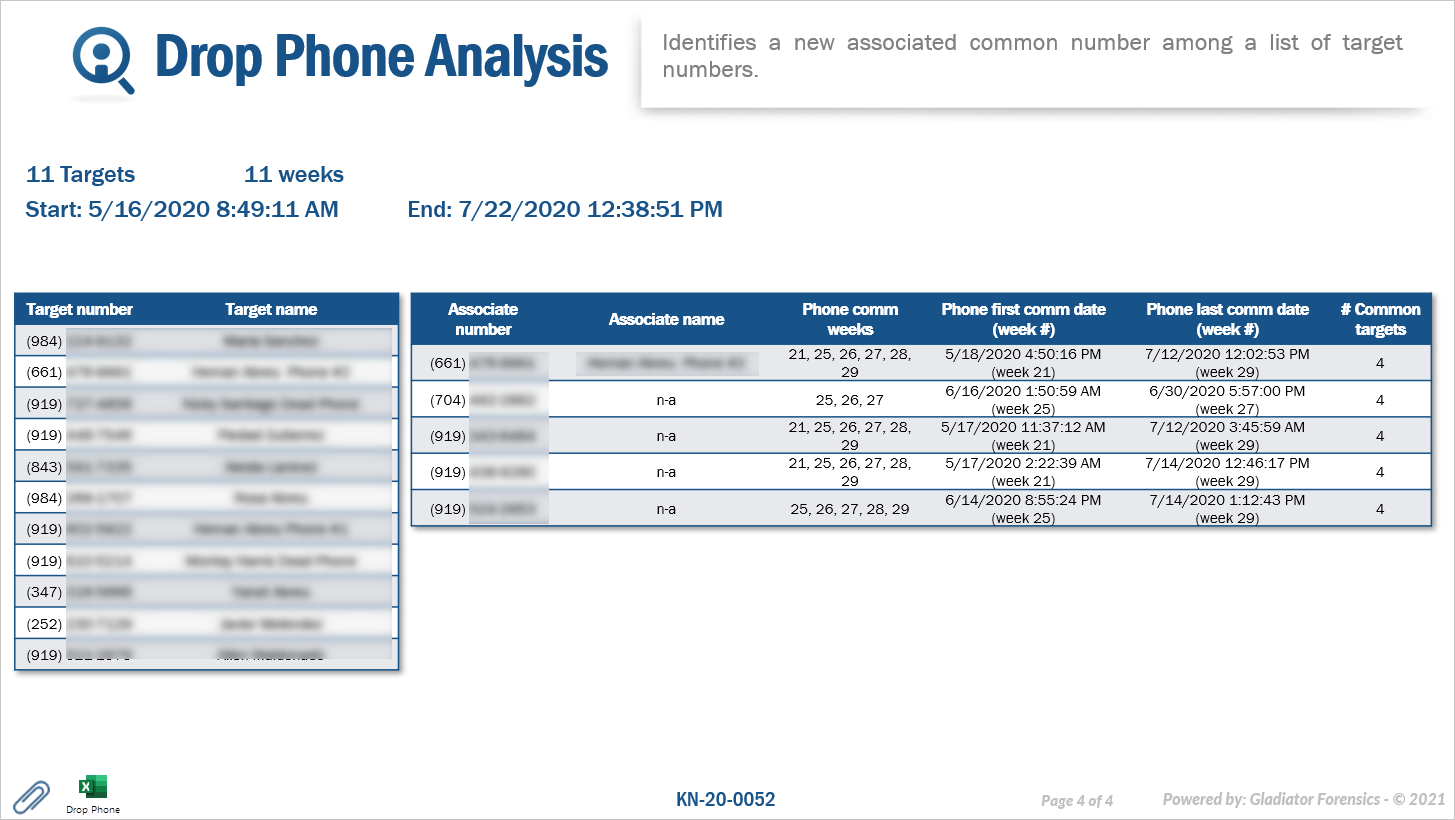The image size is (1455, 820).
Task: Click the Target number column header
Action: pos(80,310)
